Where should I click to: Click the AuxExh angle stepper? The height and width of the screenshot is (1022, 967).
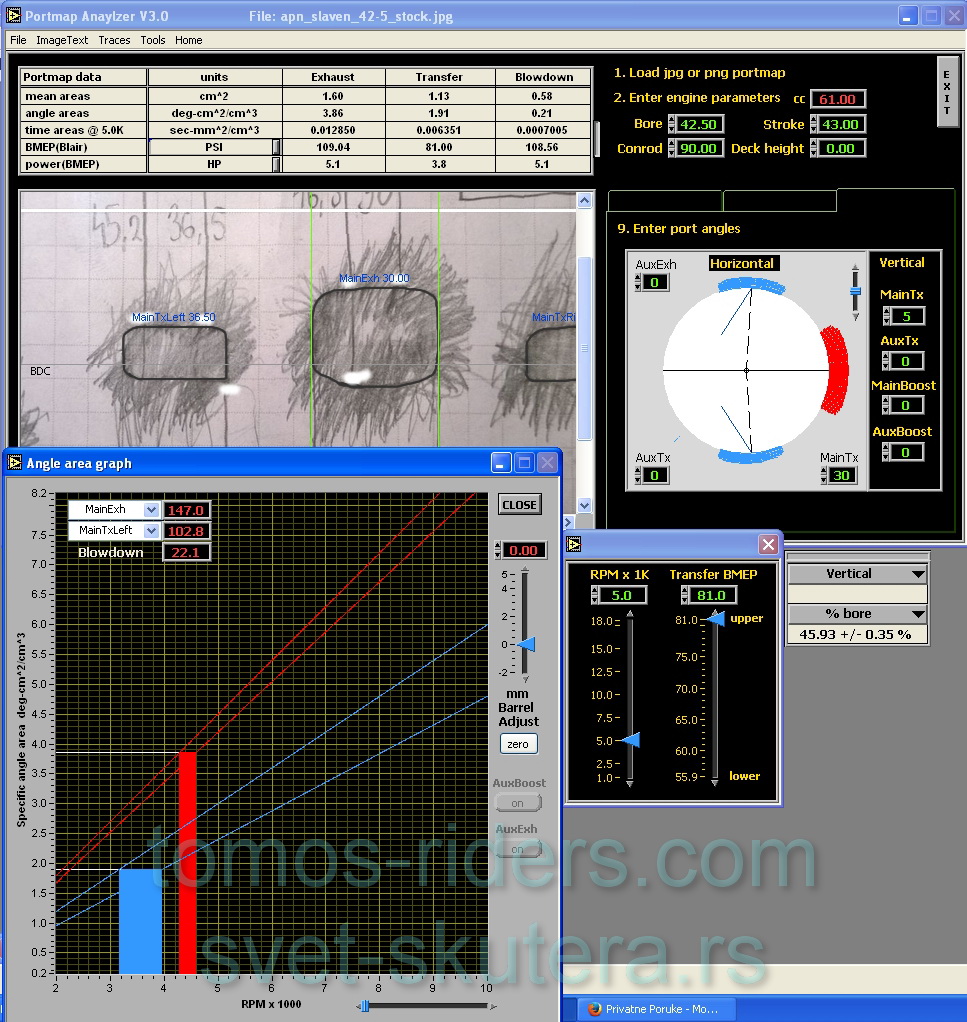tap(638, 283)
